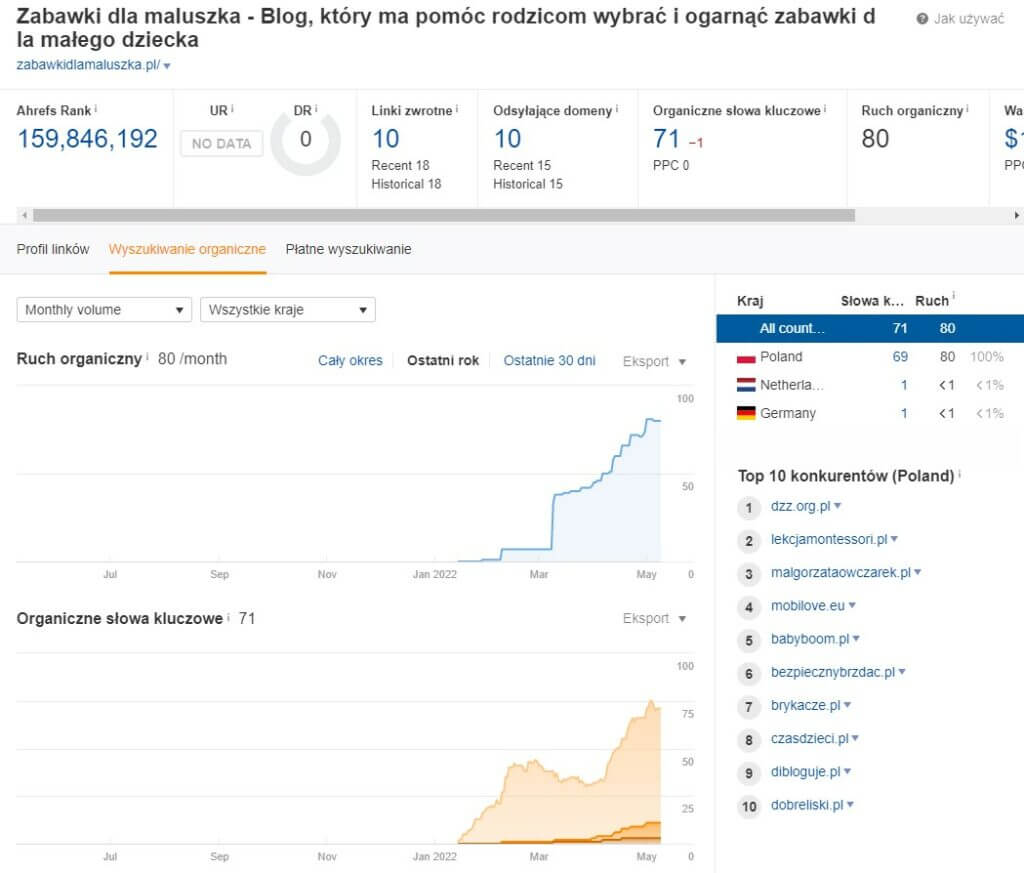Select All countries row in country table
Viewport: 1024px width, 873px height.
[x=870, y=328]
